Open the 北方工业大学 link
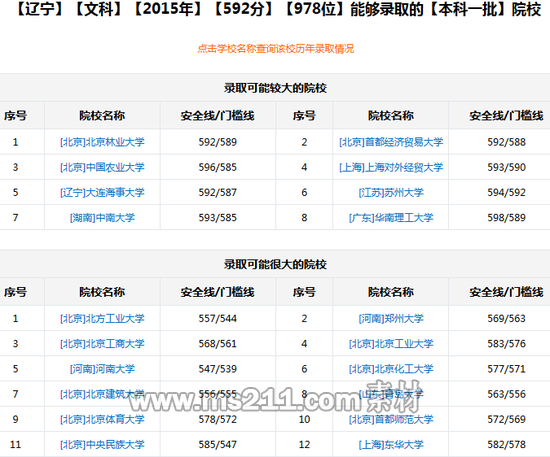 tap(102, 318)
